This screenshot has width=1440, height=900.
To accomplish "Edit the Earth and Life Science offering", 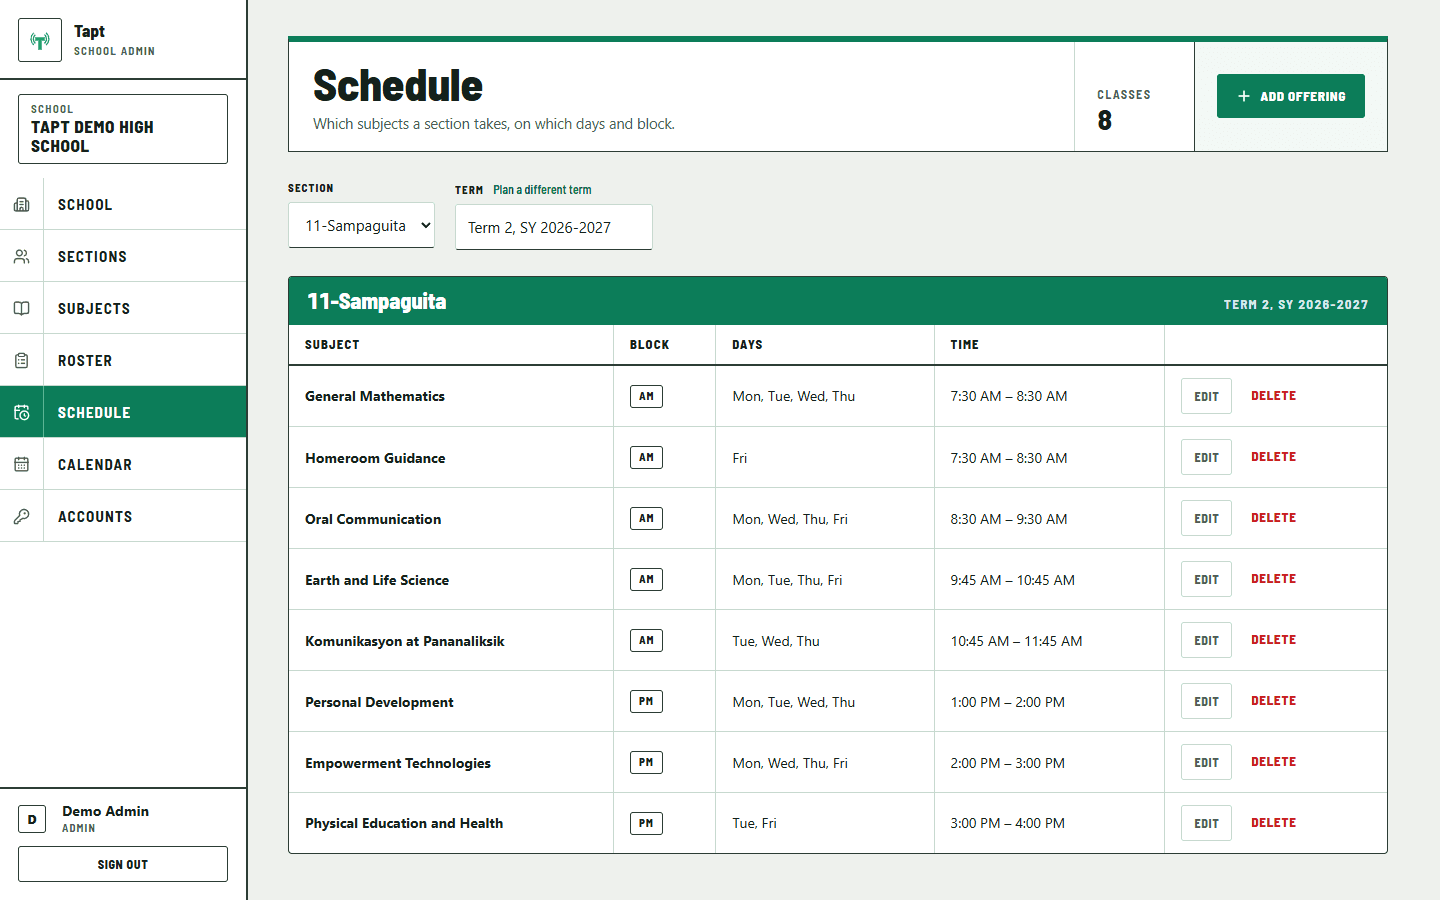I will pos(1206,579).
